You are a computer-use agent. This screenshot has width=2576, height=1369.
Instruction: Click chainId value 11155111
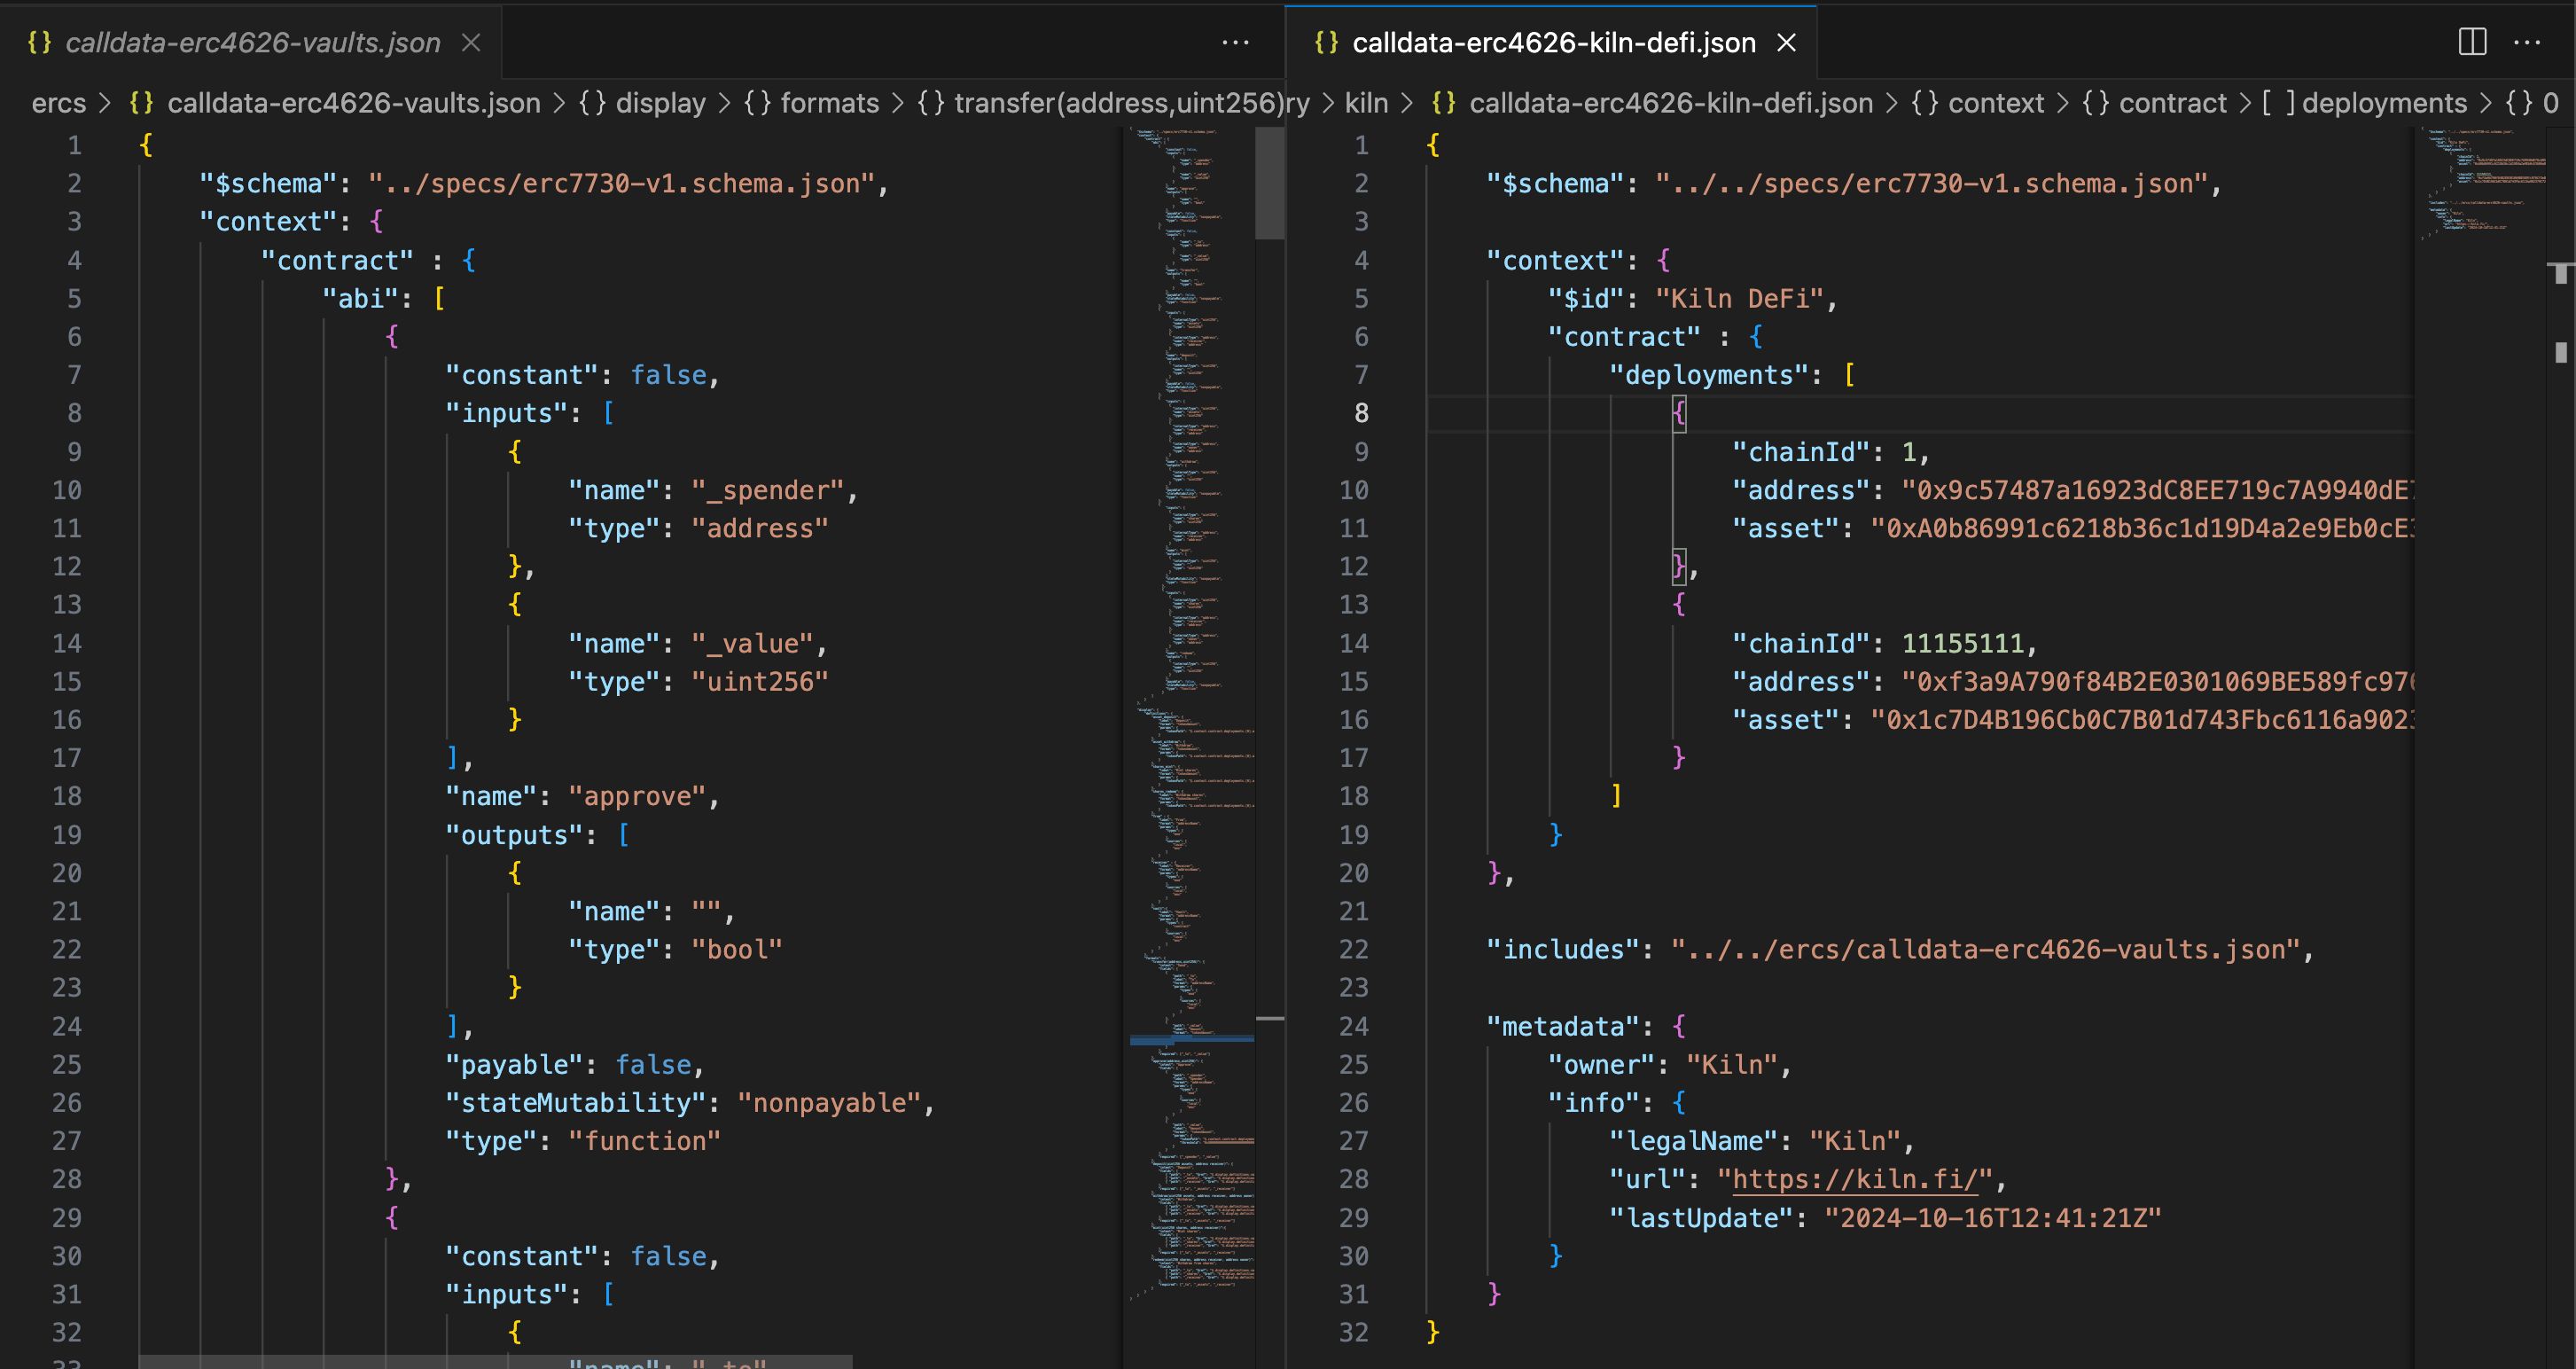(x=1962, y=643)
